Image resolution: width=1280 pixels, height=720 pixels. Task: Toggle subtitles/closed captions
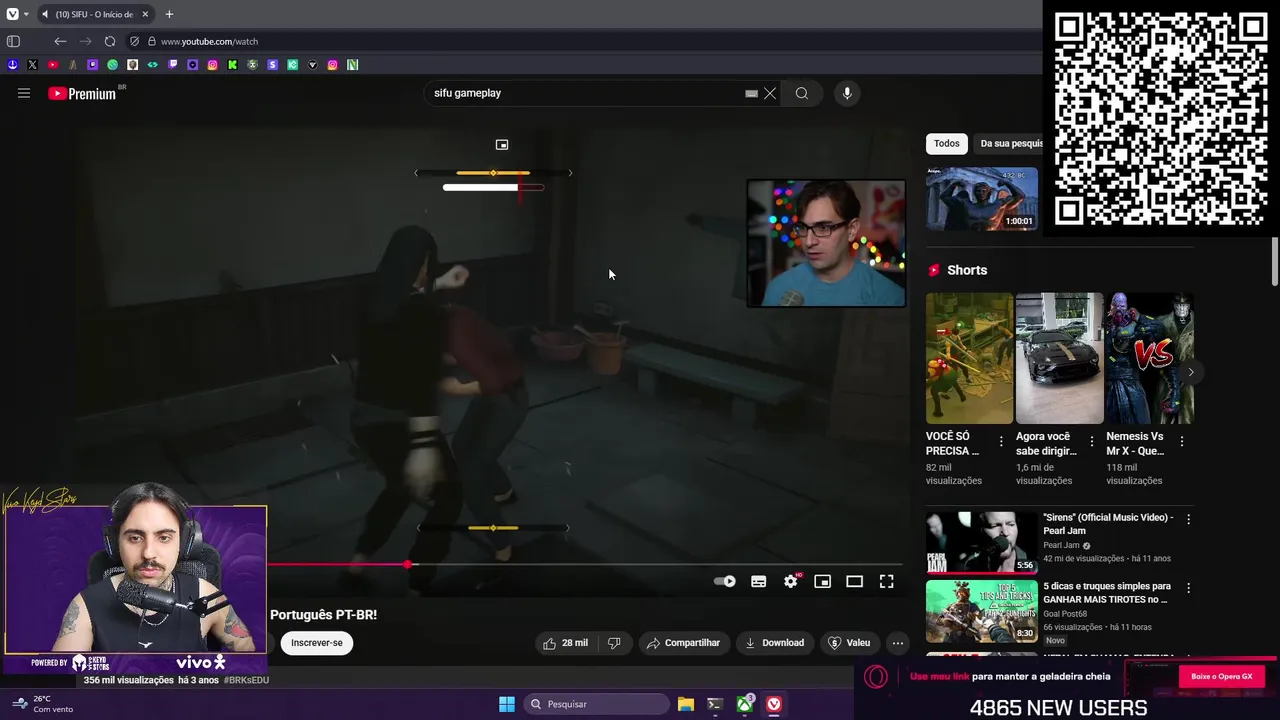[759, 581]
